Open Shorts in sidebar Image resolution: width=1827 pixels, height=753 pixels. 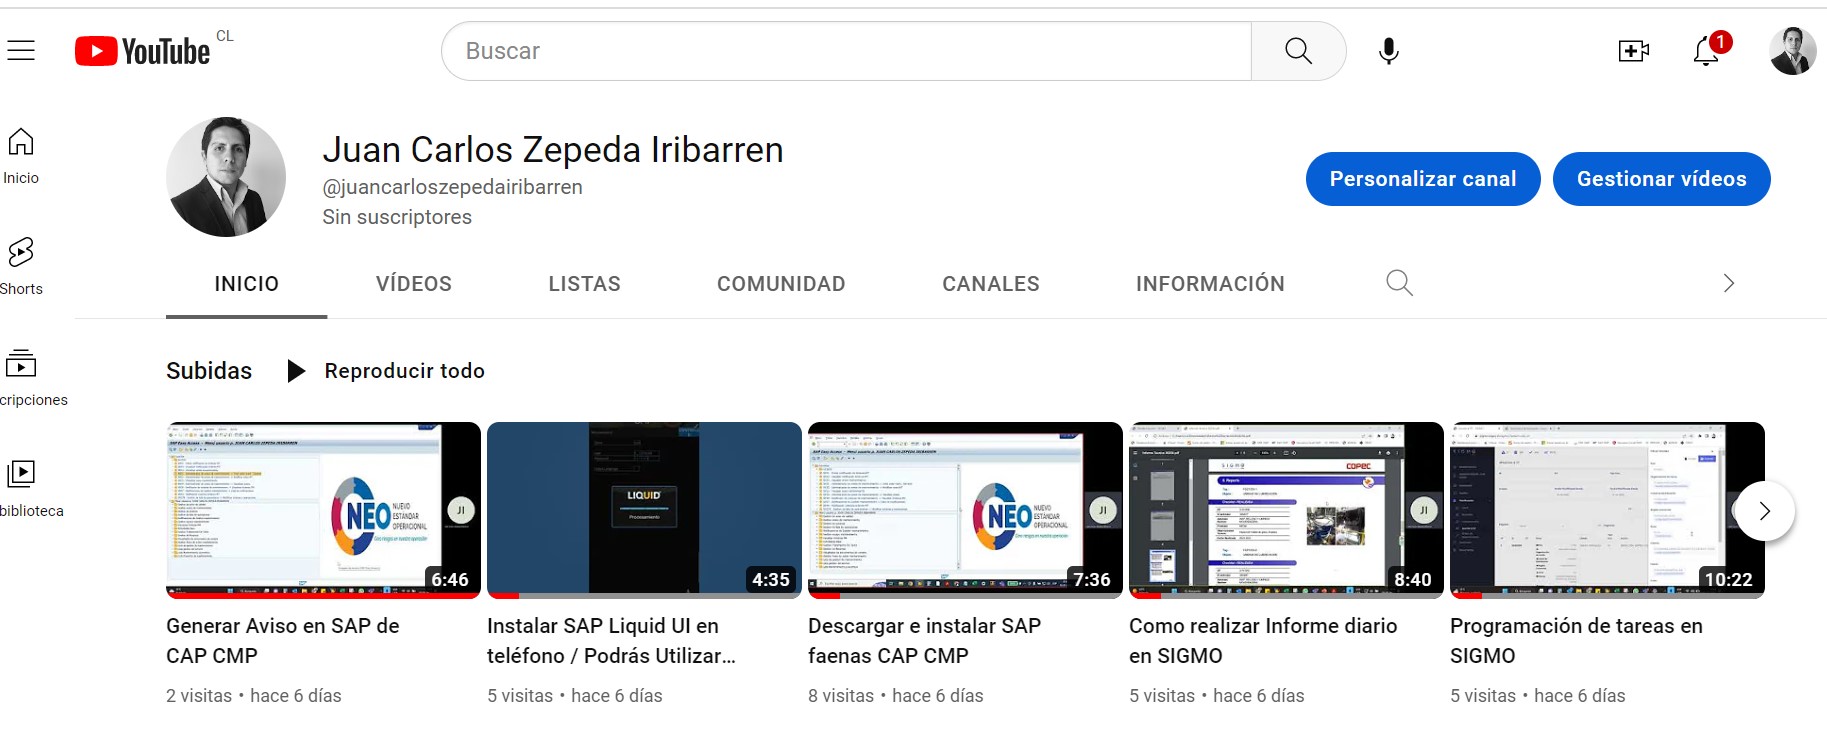coord(21,267)
